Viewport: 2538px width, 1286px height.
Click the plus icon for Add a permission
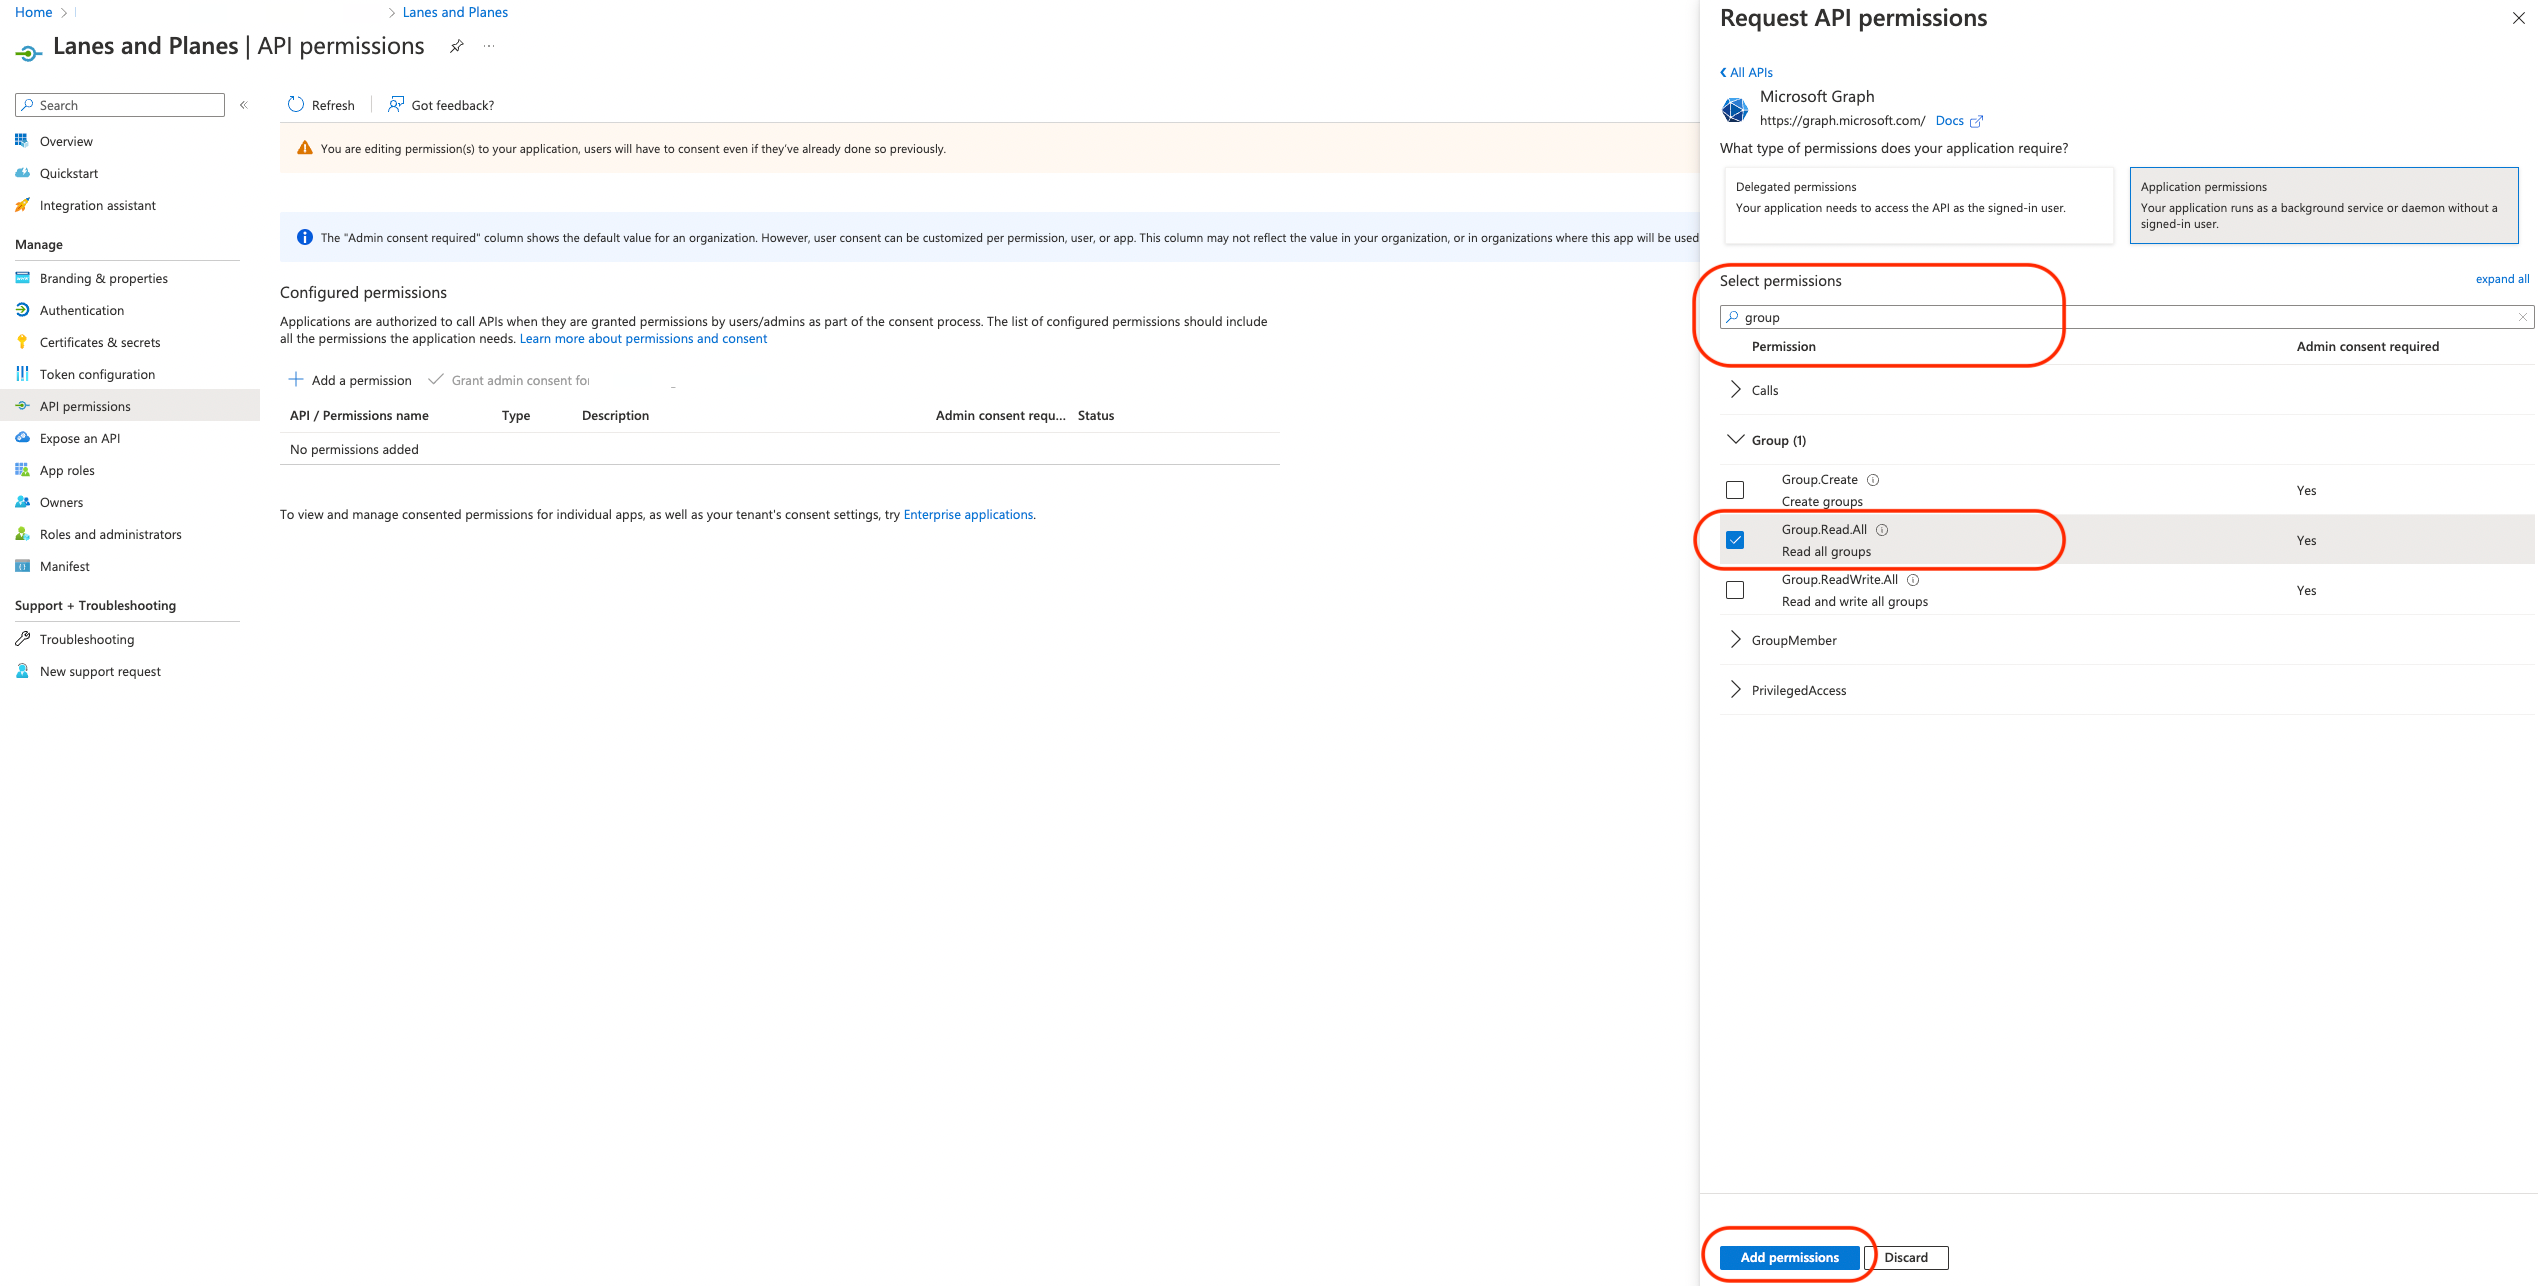tap(296, 379)
